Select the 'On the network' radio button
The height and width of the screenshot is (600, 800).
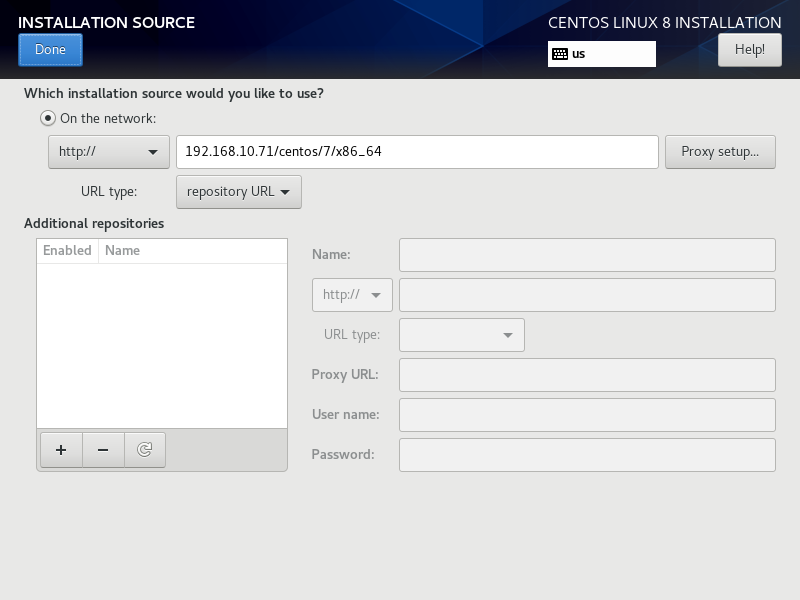(x=48, y=118)
